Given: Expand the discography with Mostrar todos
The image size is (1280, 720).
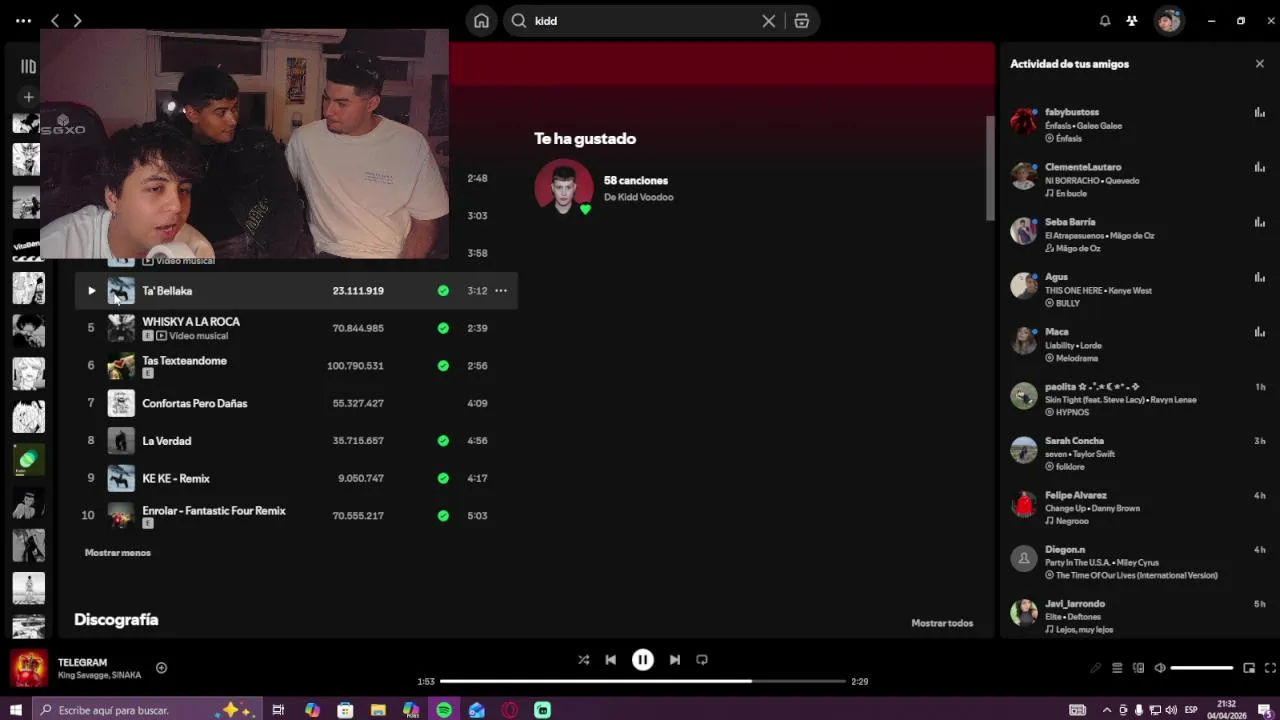Looking at the screenshot, I should coord(942,623).
